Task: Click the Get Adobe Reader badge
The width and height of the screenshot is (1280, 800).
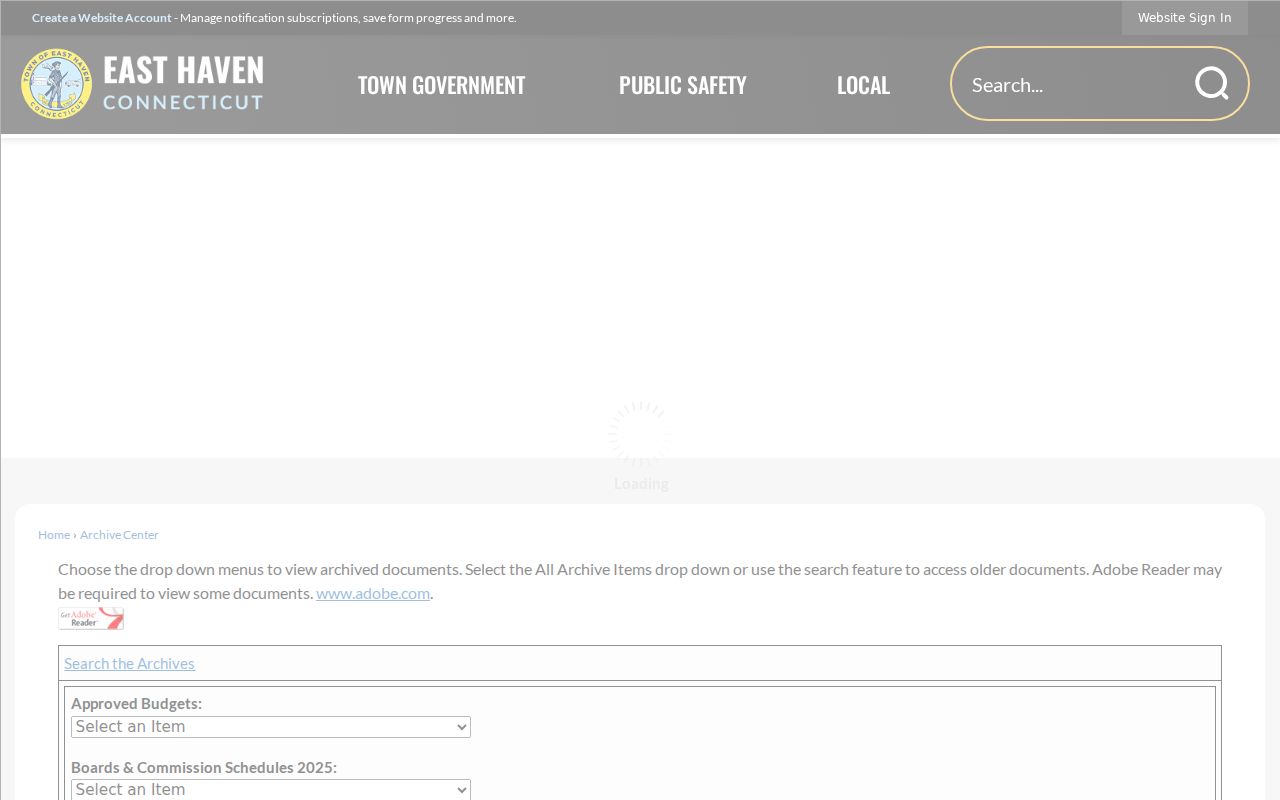Action: [x=91, y=618]
